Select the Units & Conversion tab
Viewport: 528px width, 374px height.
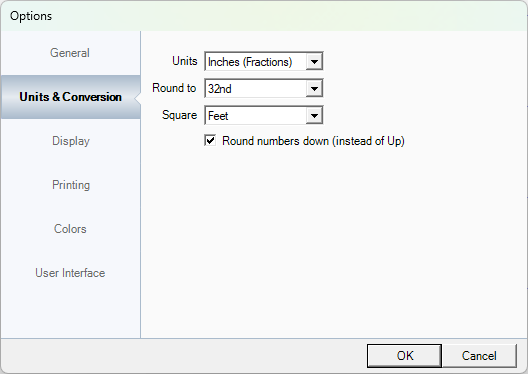tap(70, 97)
